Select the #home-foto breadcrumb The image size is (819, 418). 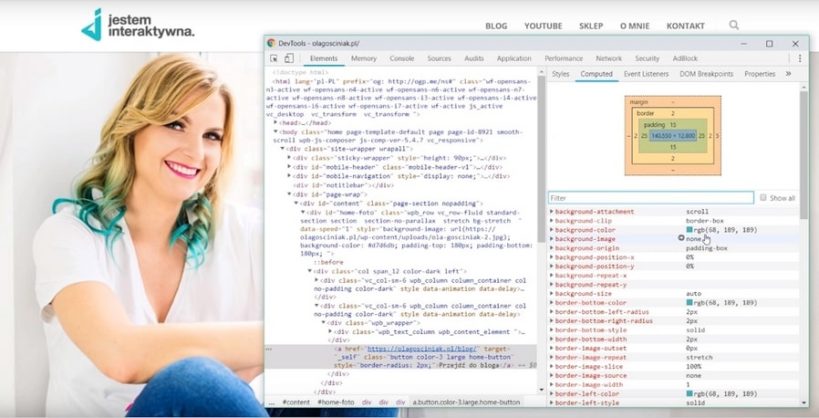click(336, 402)
